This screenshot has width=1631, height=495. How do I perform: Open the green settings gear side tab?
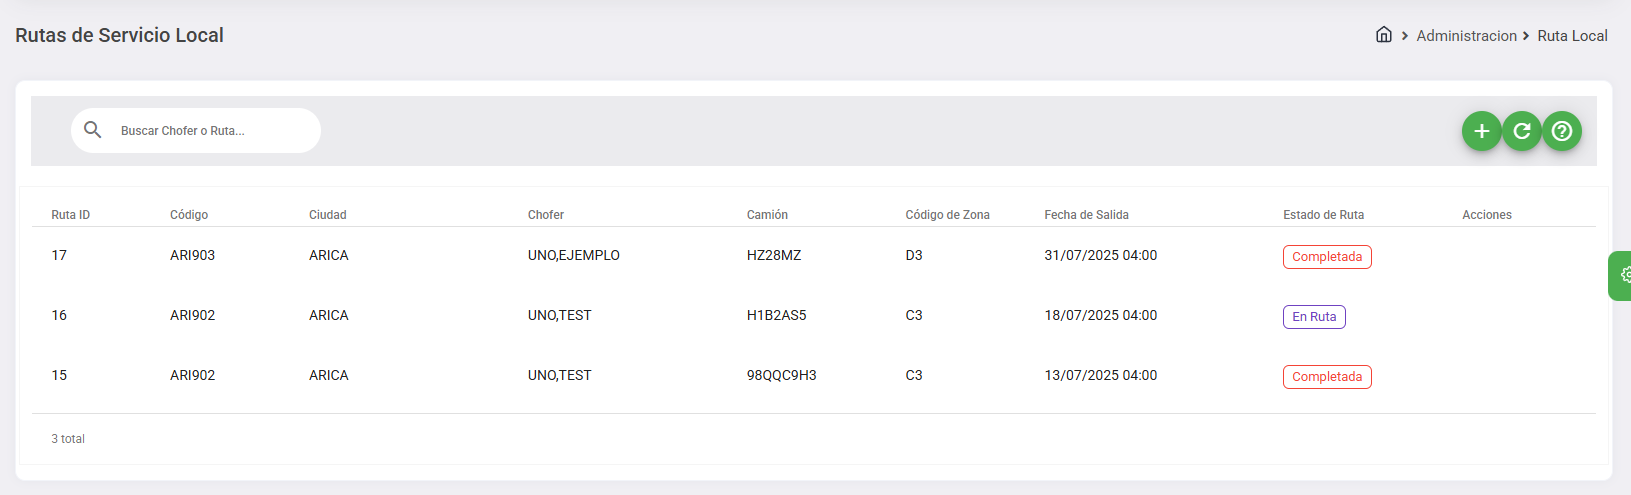[1623, 275]
